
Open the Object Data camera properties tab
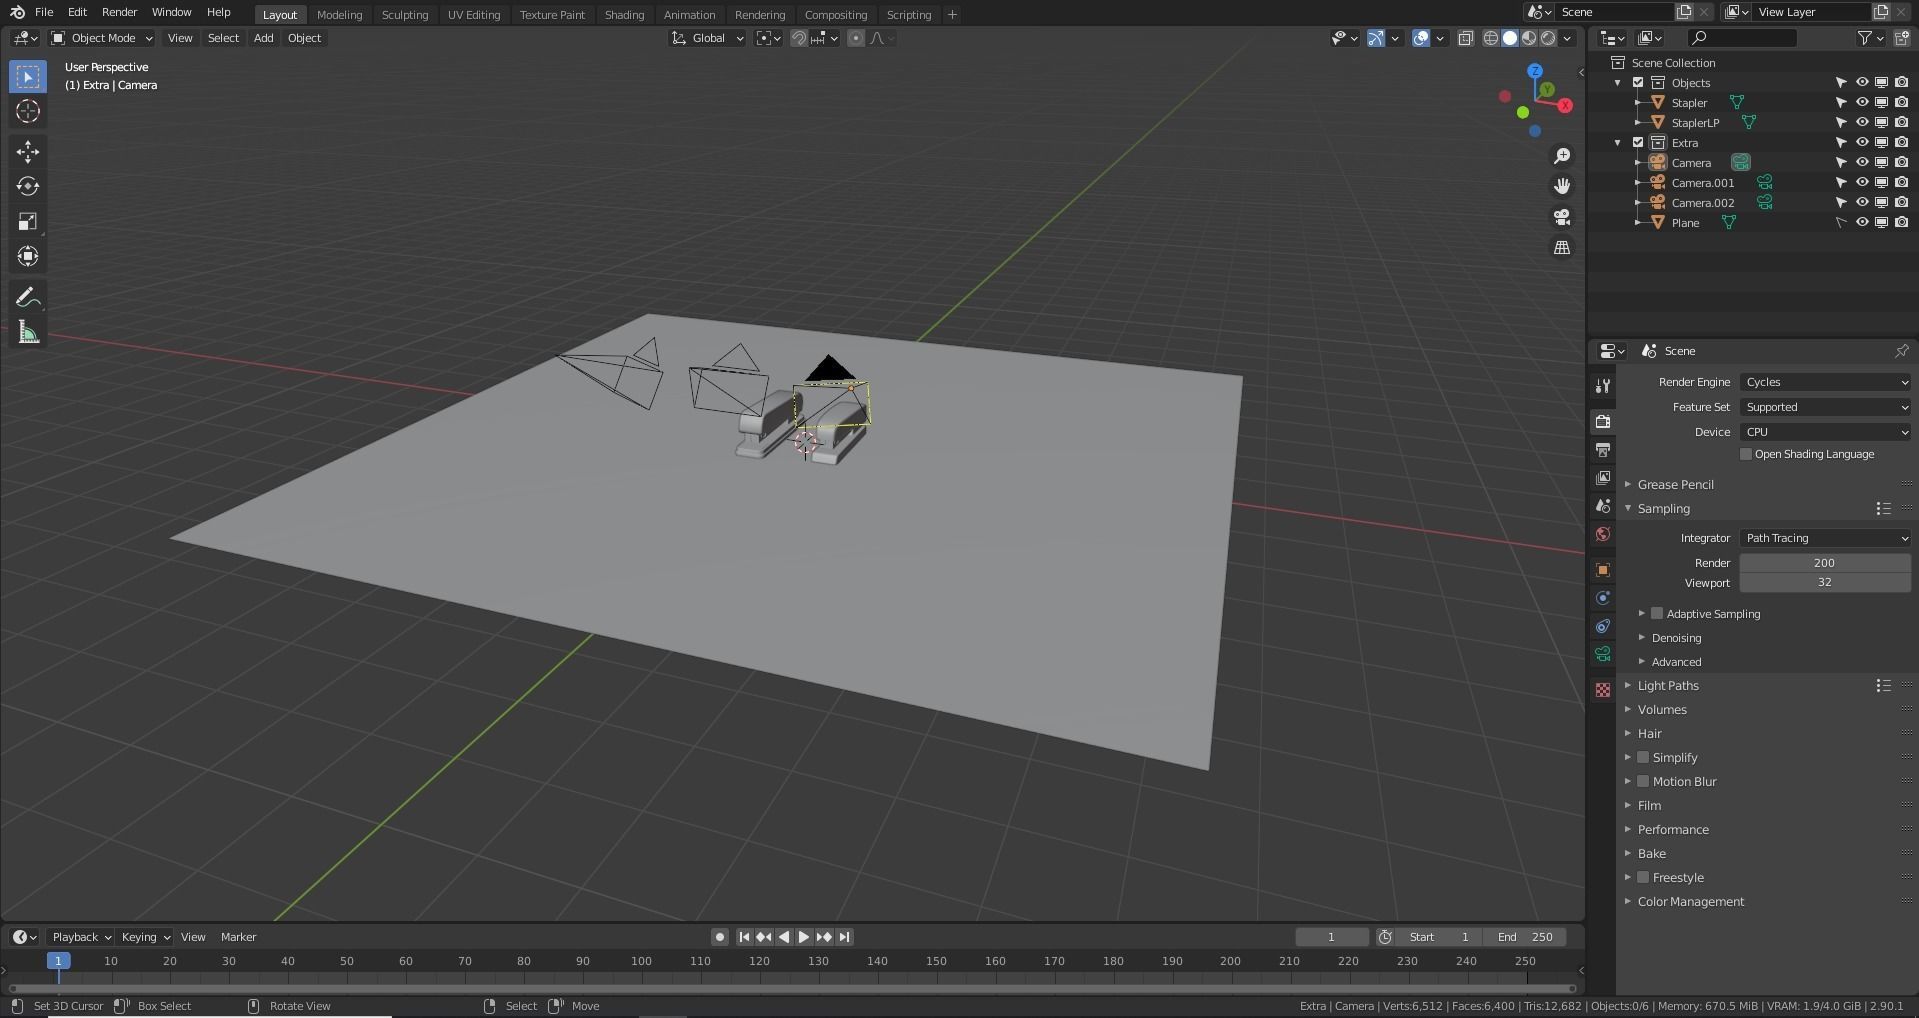[1603, 654]
